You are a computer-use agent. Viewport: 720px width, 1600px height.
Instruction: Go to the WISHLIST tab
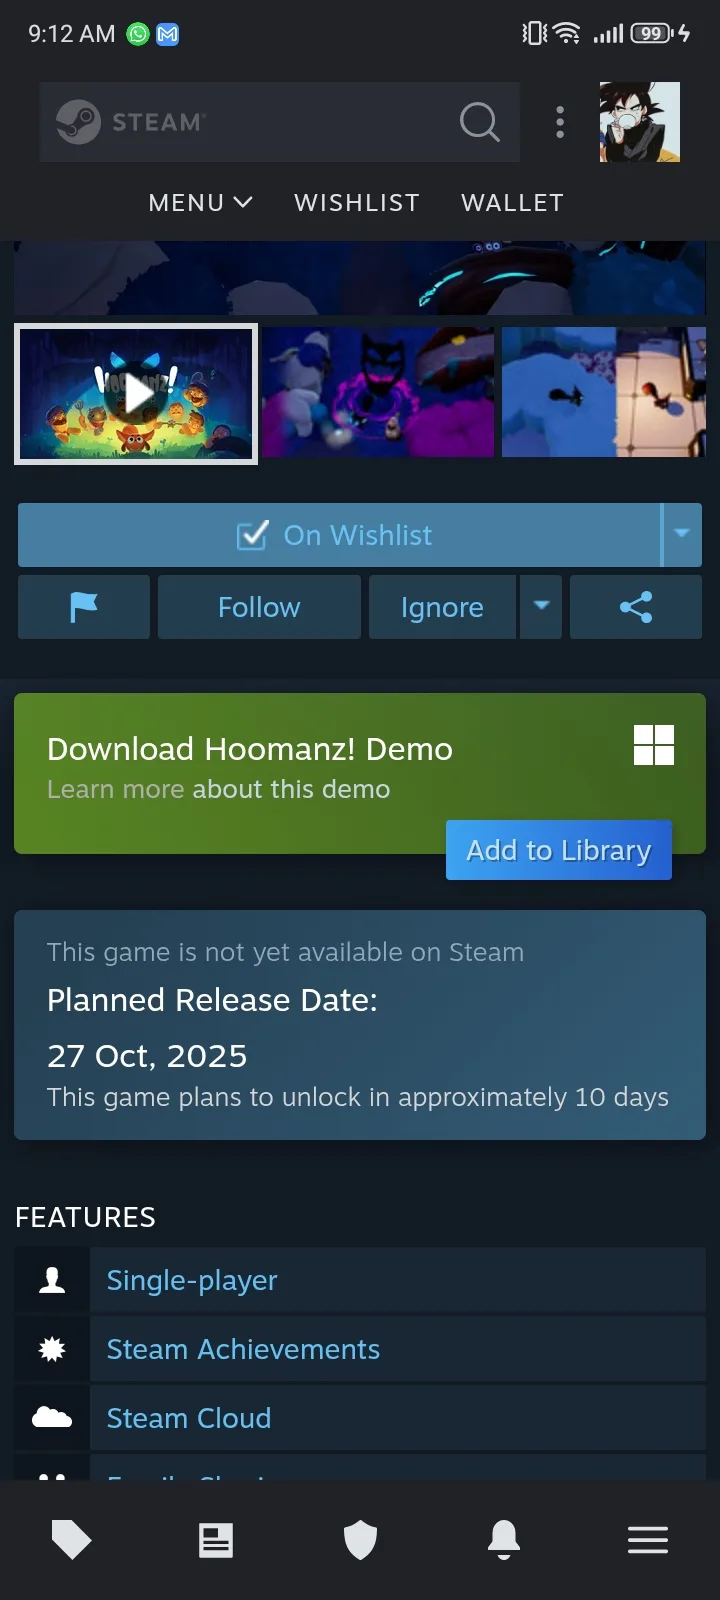tap(357, 203)
